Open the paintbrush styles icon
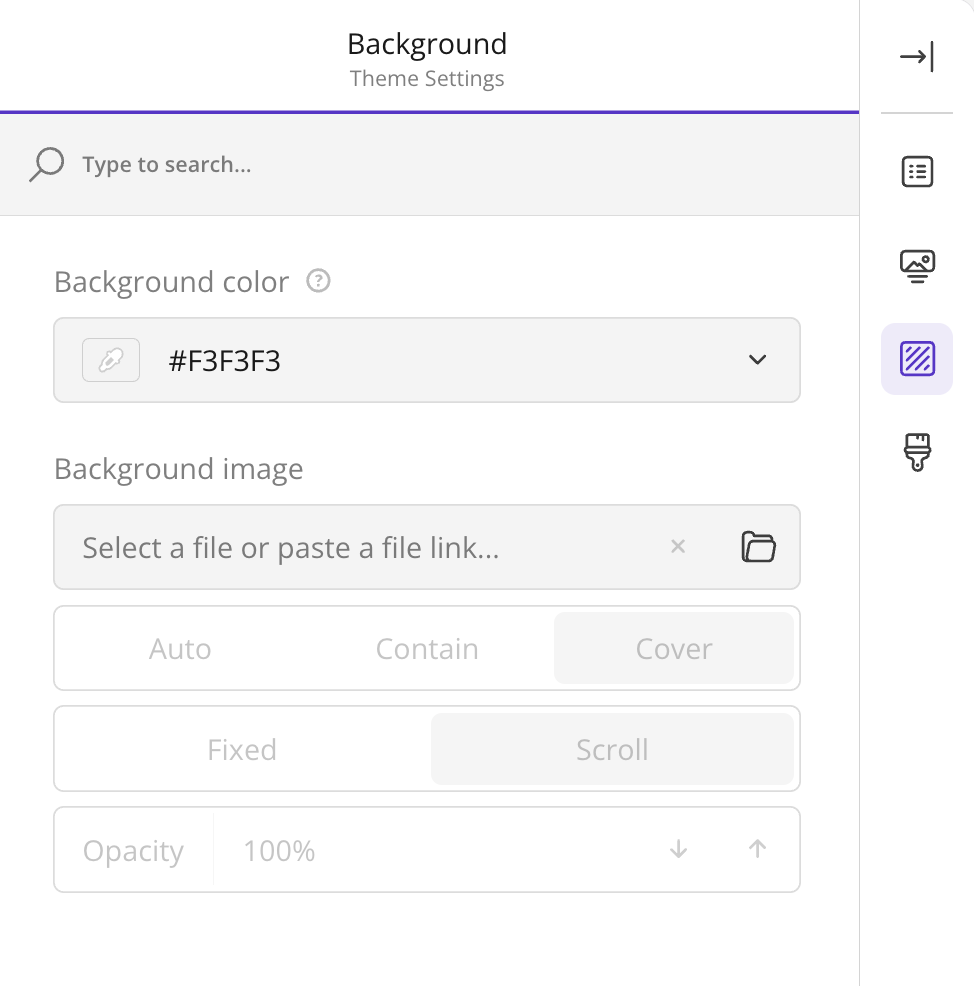The height and width of the screenshot is (986, 974). [x=917, y=452]
